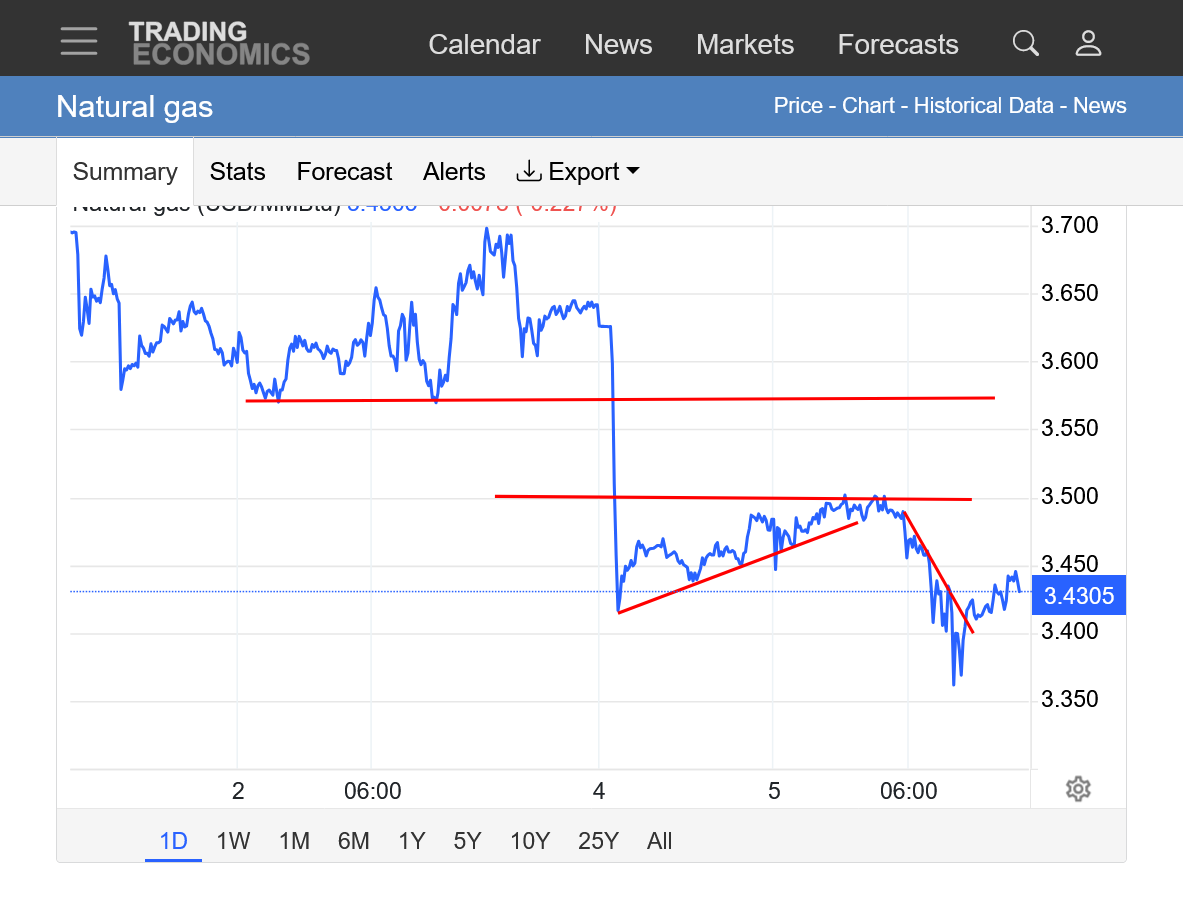
Task: Switch to the Forecast tab
Action: pyautogui.click(x=344, y=172)
